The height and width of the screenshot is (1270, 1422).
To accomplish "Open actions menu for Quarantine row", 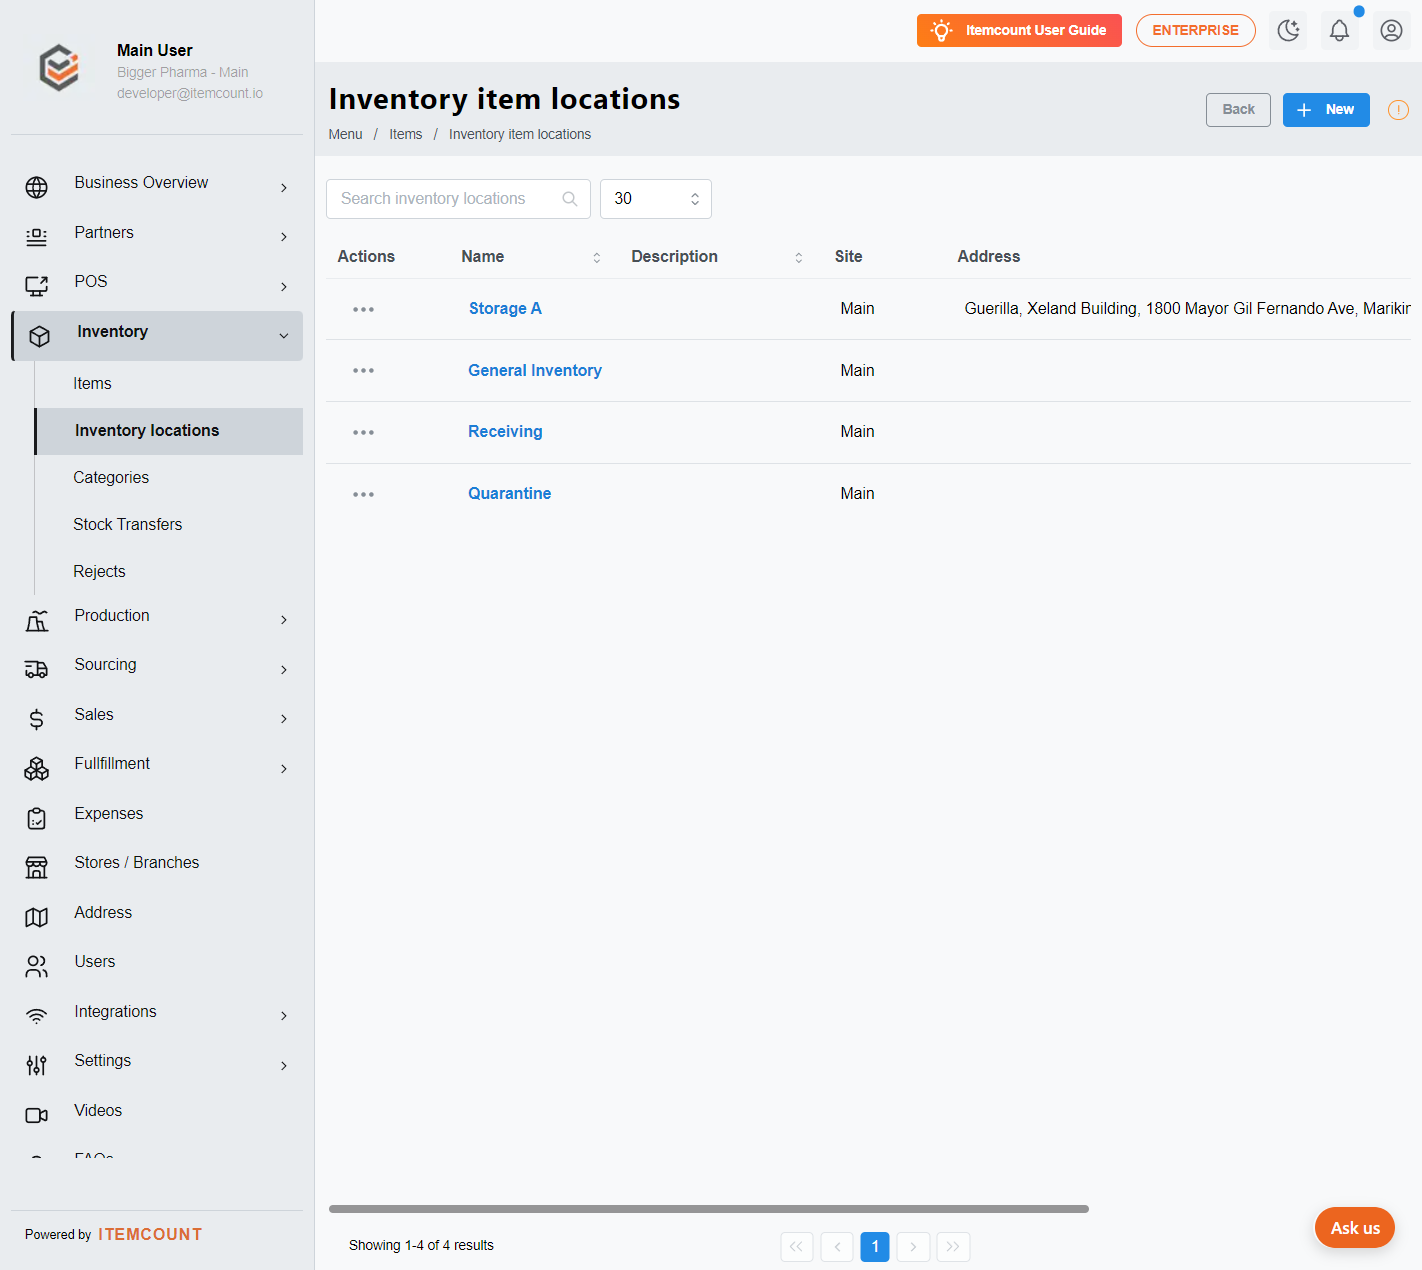I will pyautogui.click(x=363, y=494).
